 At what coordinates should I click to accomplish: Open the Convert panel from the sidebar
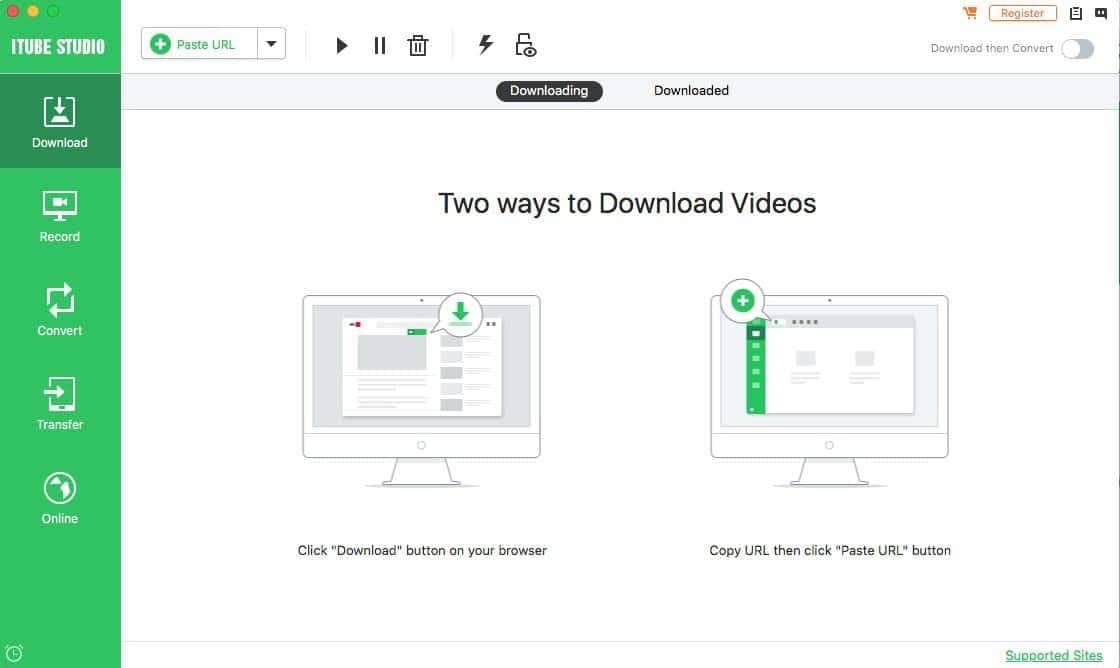point(59,309)
